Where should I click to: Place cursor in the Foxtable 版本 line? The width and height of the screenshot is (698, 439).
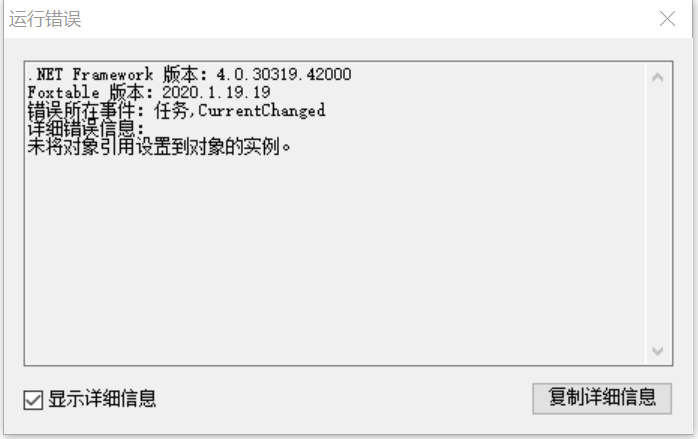pos(149,92)
